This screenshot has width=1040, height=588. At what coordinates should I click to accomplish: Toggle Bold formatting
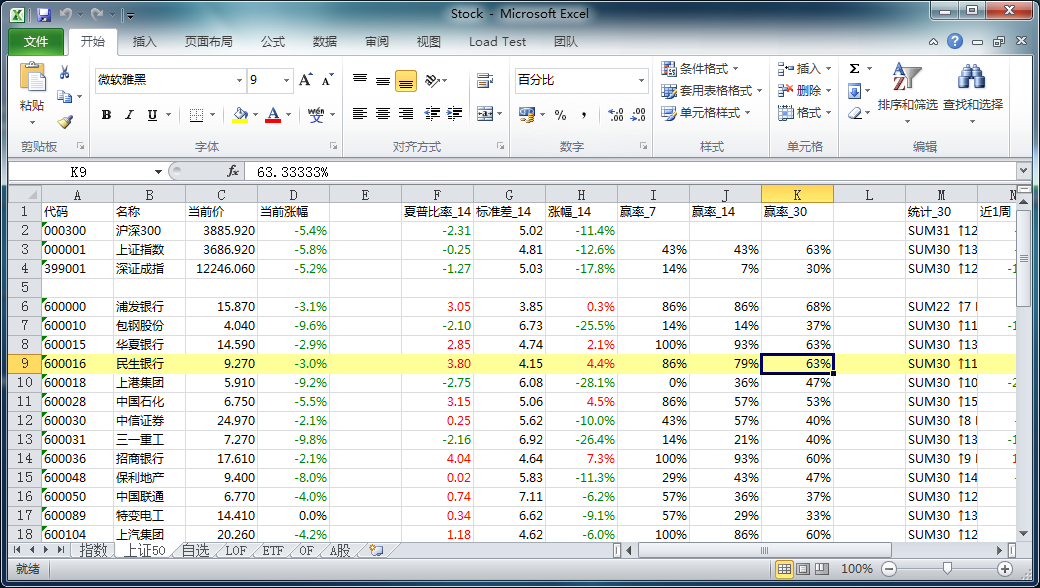tap(106, 115)
